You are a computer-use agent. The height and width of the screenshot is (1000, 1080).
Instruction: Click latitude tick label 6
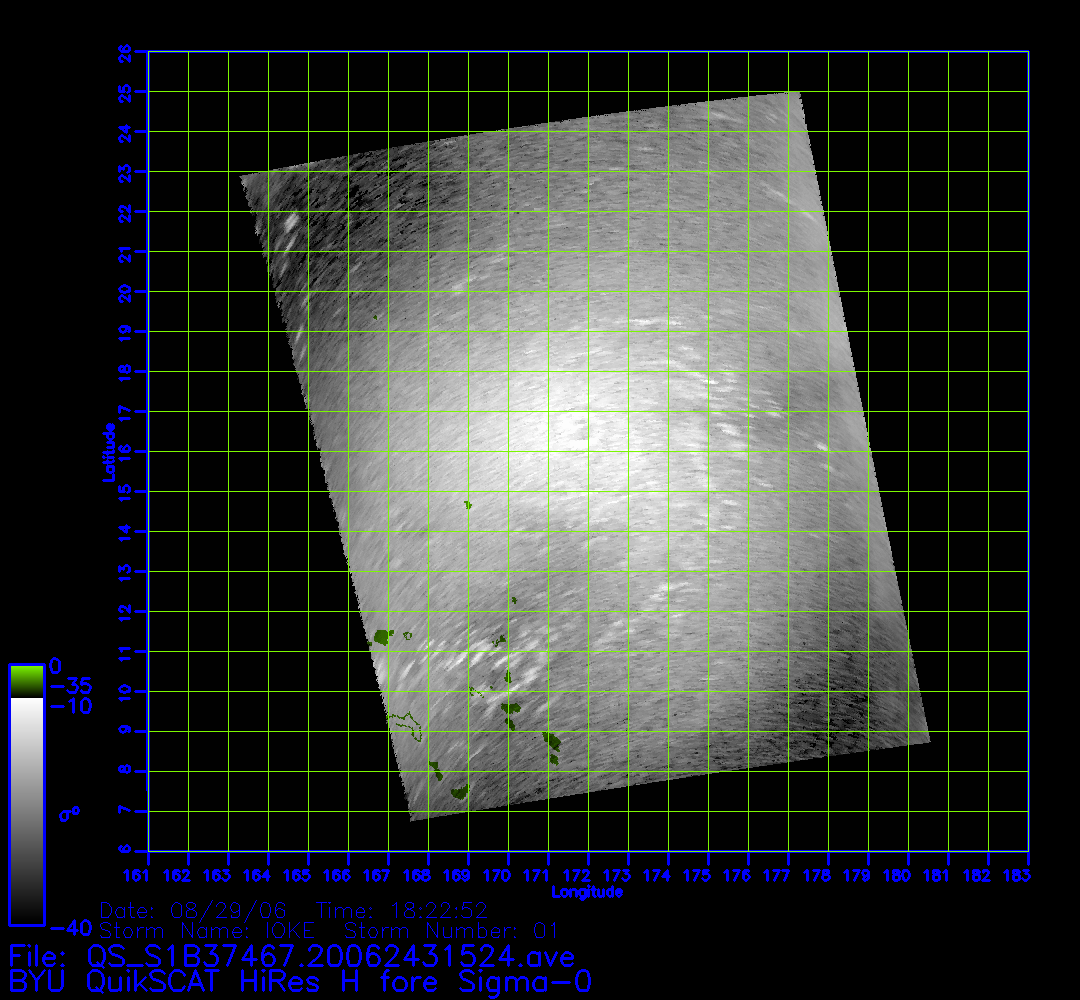point(126,851)
